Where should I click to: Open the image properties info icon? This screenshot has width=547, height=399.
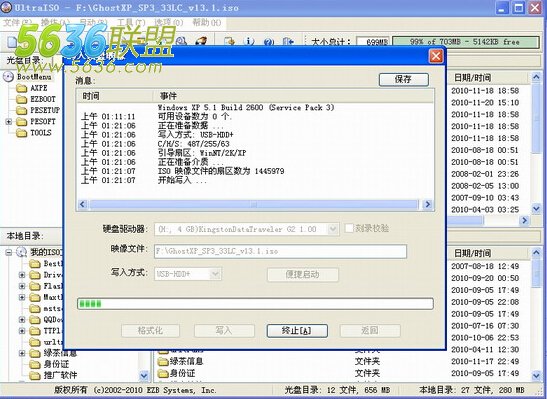click(x=249, y=42)
